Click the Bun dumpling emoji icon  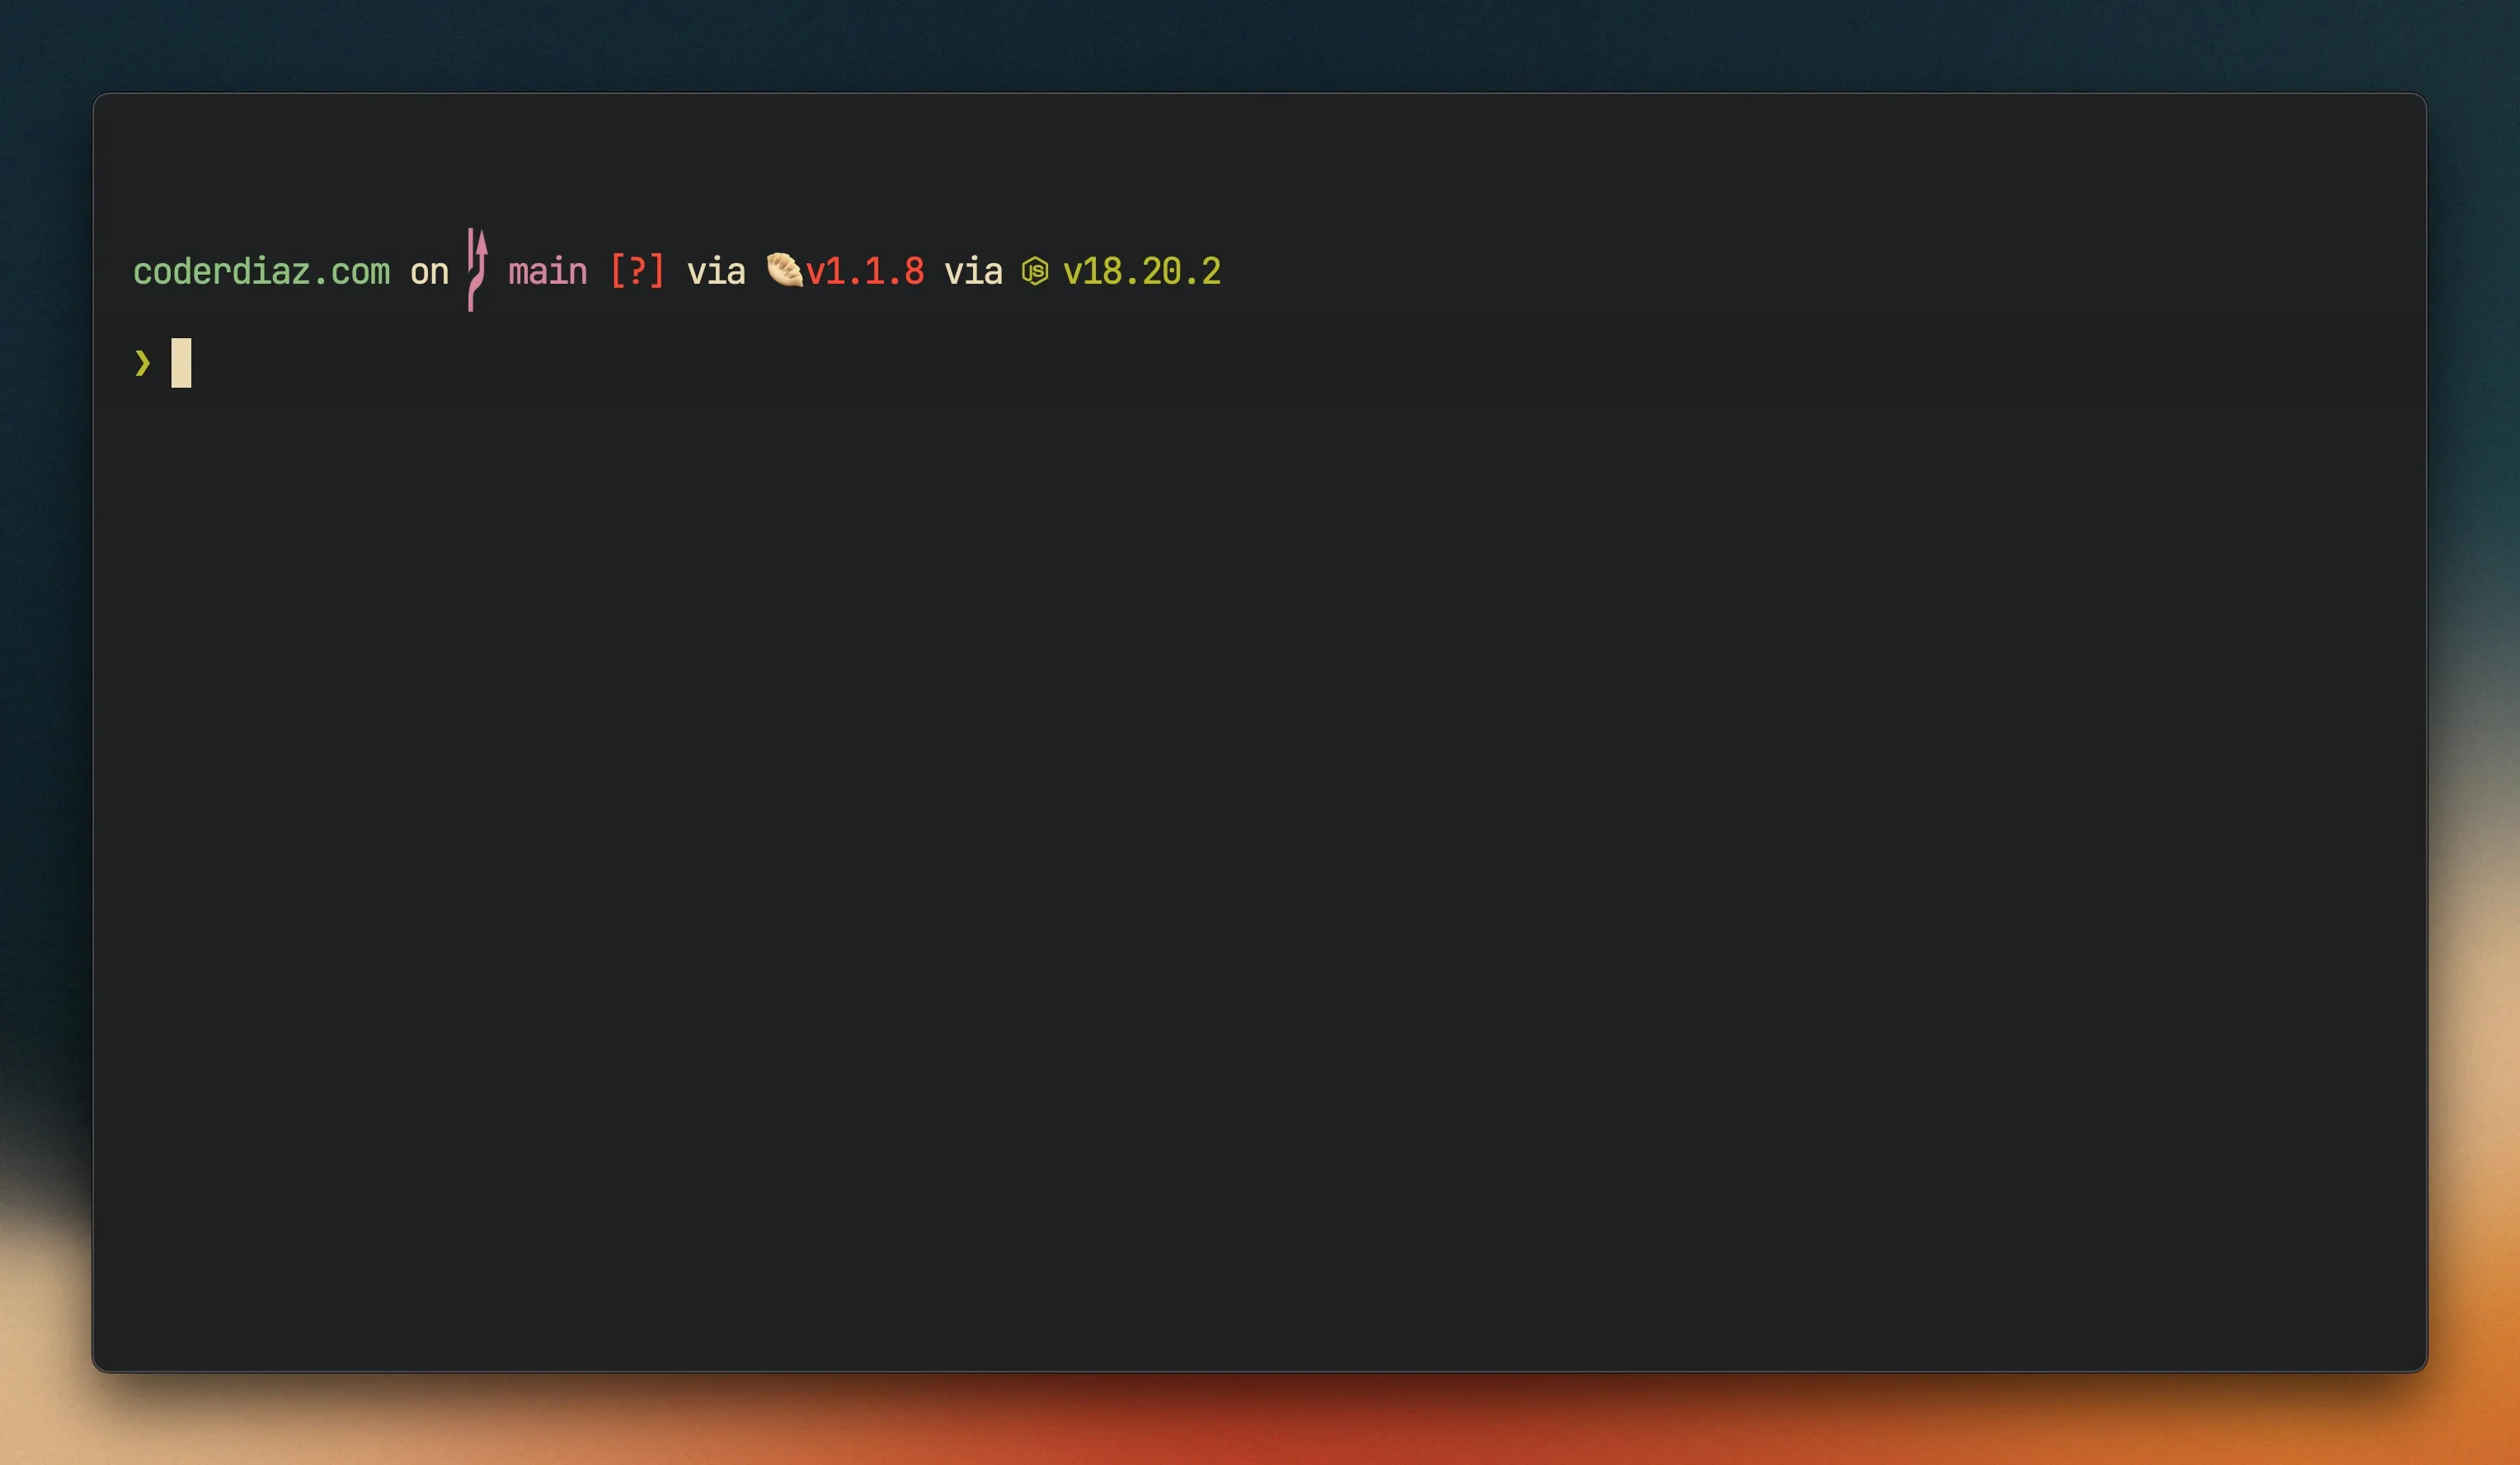coord(784,270)
